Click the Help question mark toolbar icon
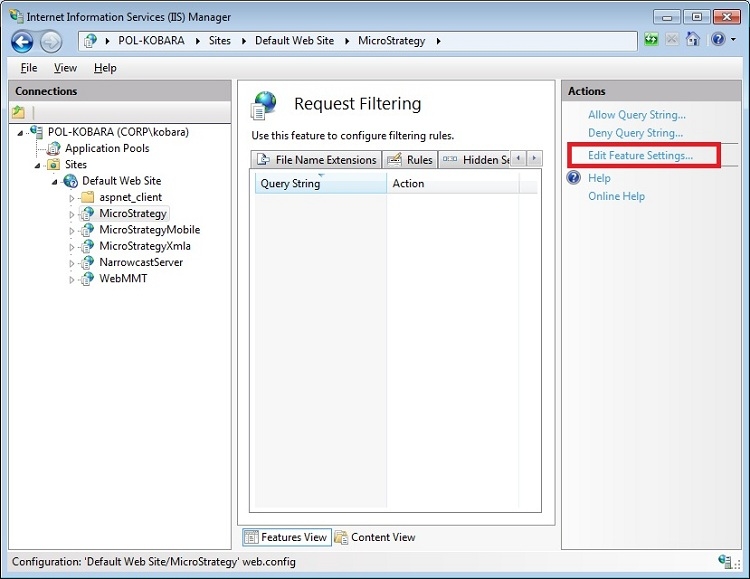Image resolution: width=750 pixels, height=579 pixels. (x=716, y=40)
